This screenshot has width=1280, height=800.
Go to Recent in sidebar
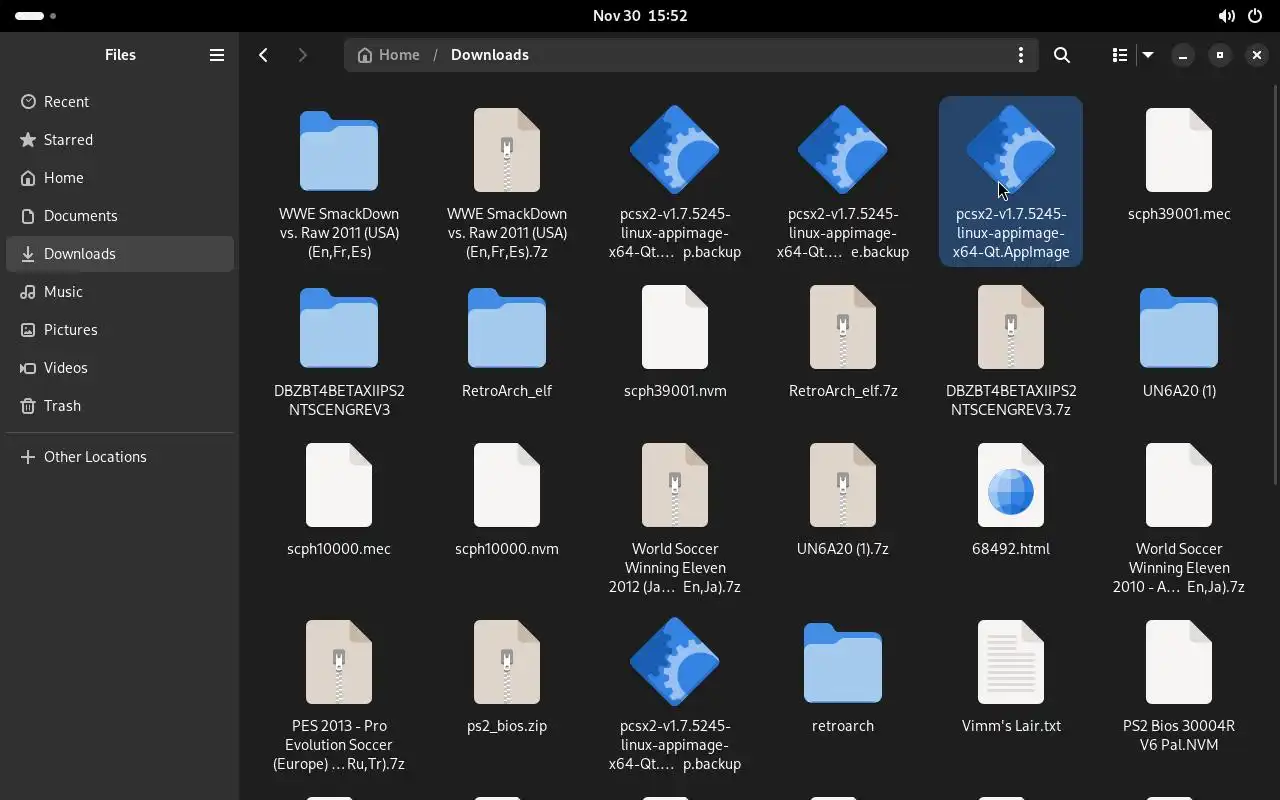click(120, 102)
